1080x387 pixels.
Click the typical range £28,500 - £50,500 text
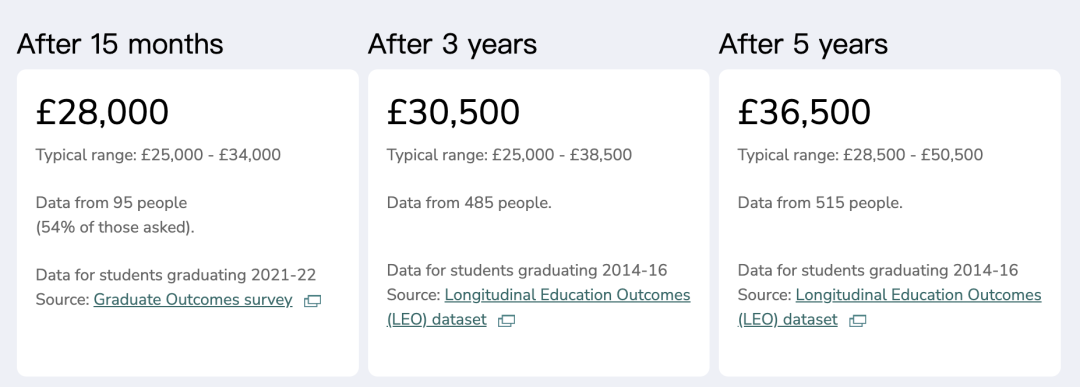(x=861, y=155)
